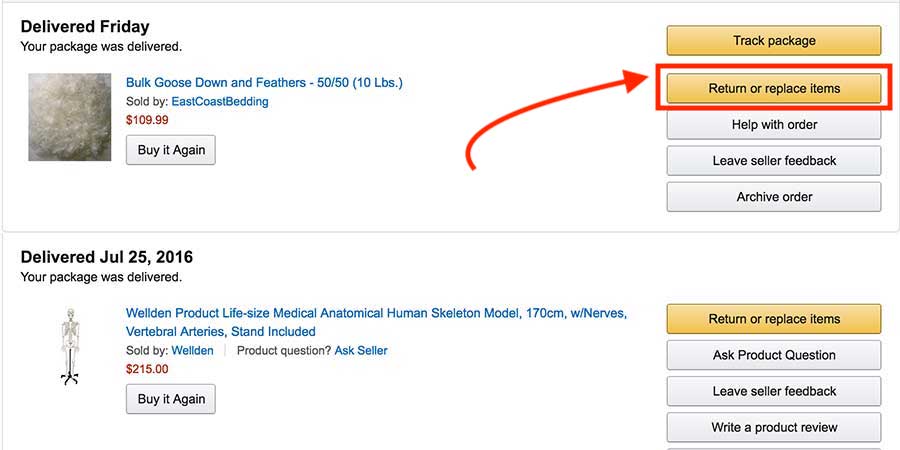Return or replace the goose down order
Viewport: 900px width, 450px height.
tap(773, 89)
